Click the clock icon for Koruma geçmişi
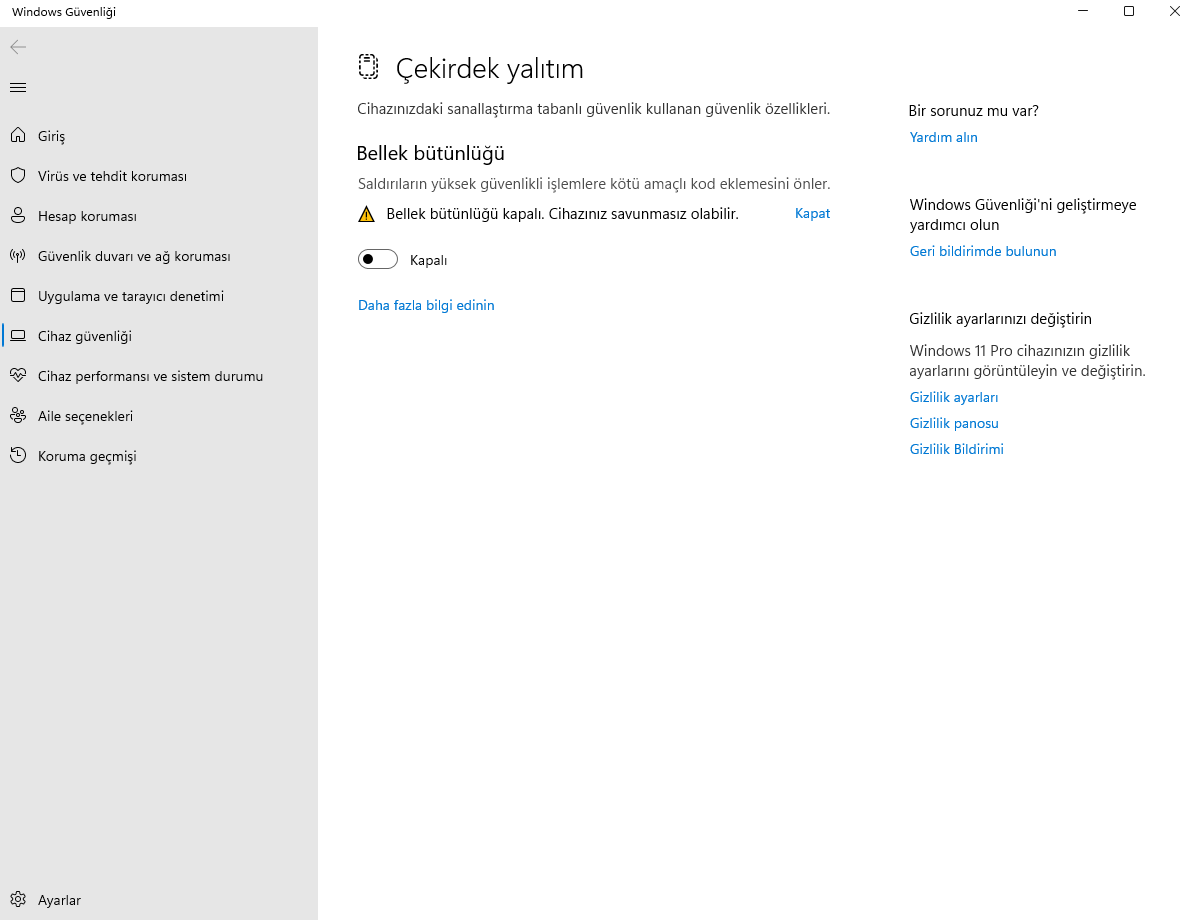 [18, 455]
